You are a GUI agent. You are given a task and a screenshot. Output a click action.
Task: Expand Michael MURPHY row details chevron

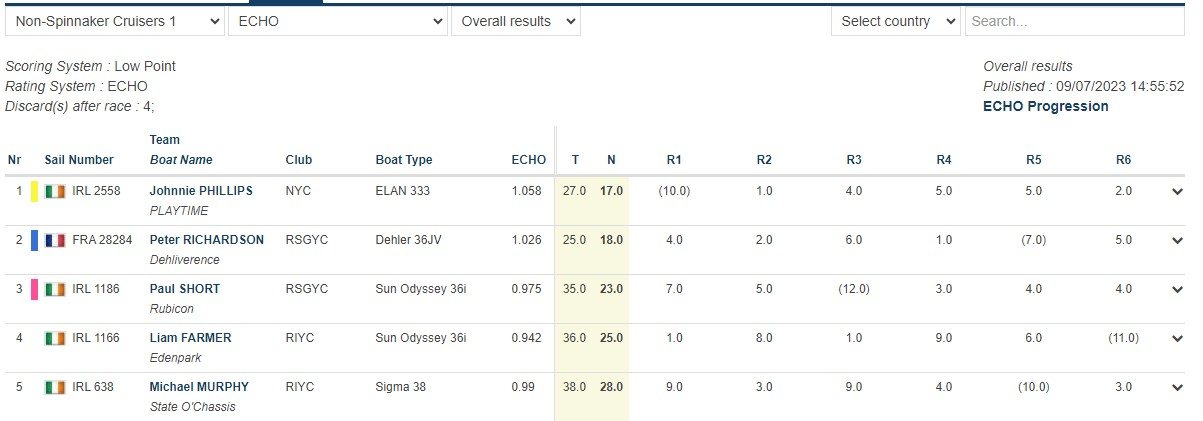1177,388
